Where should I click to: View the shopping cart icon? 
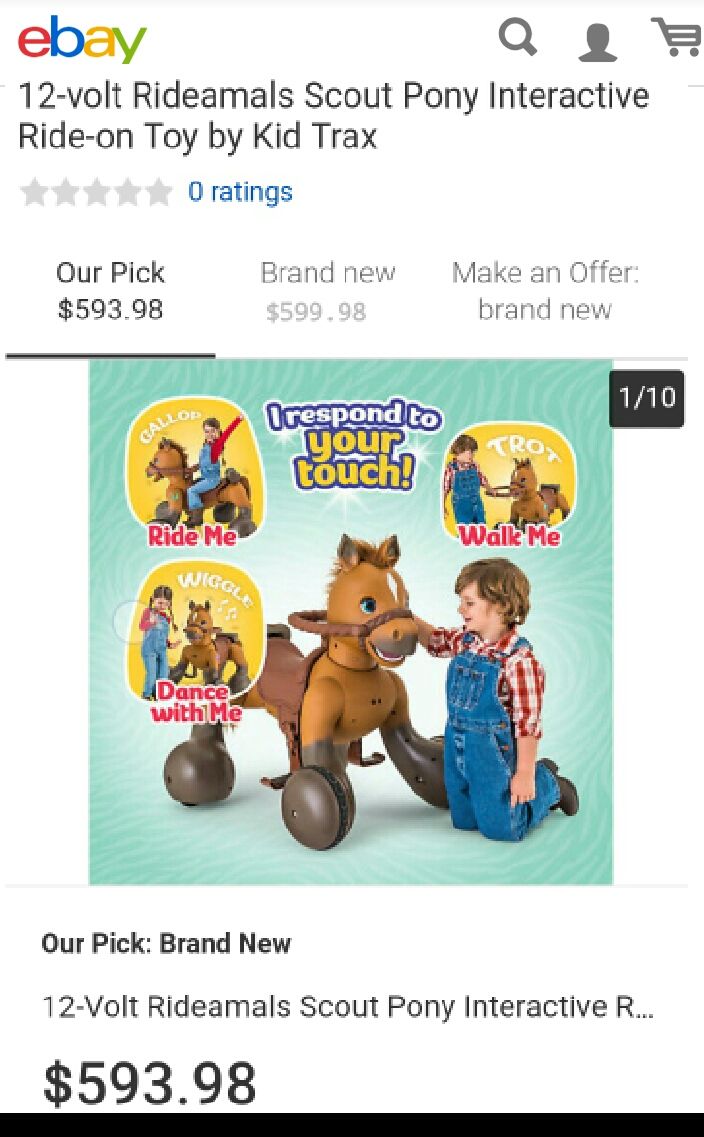pyautogui.click(x=676, y=36)
